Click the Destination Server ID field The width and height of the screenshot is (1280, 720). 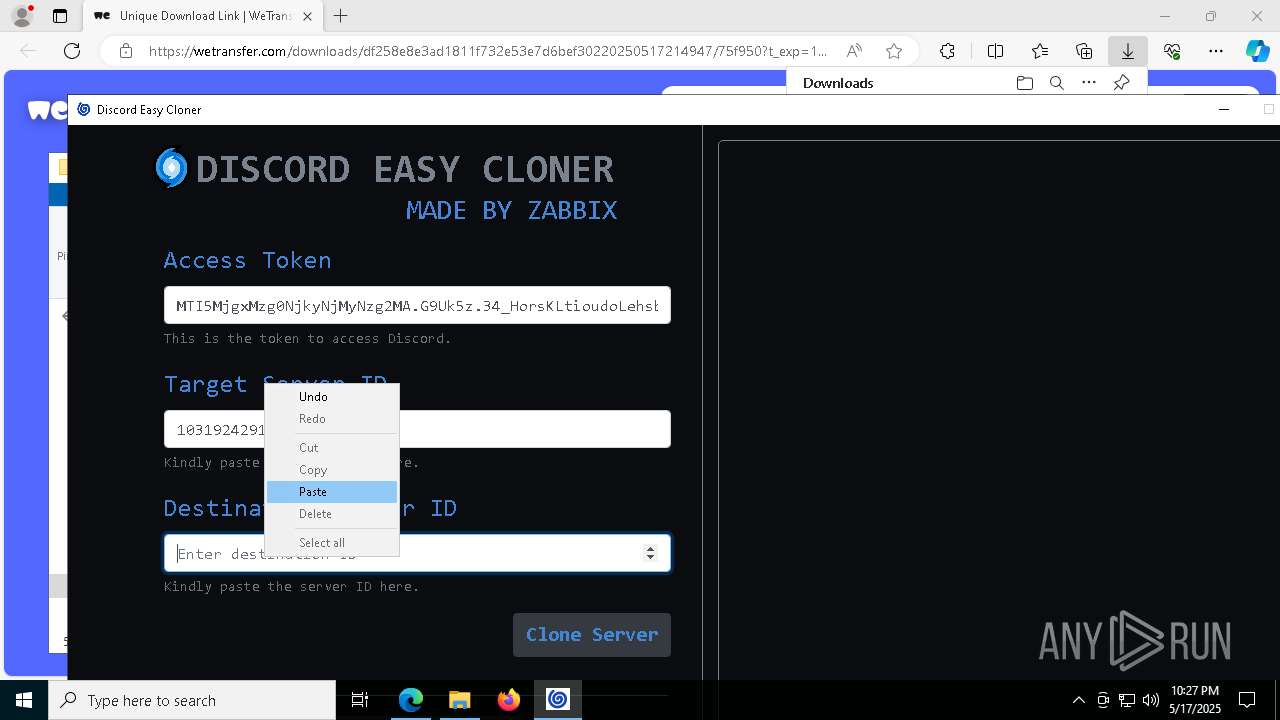click(417, 553)
